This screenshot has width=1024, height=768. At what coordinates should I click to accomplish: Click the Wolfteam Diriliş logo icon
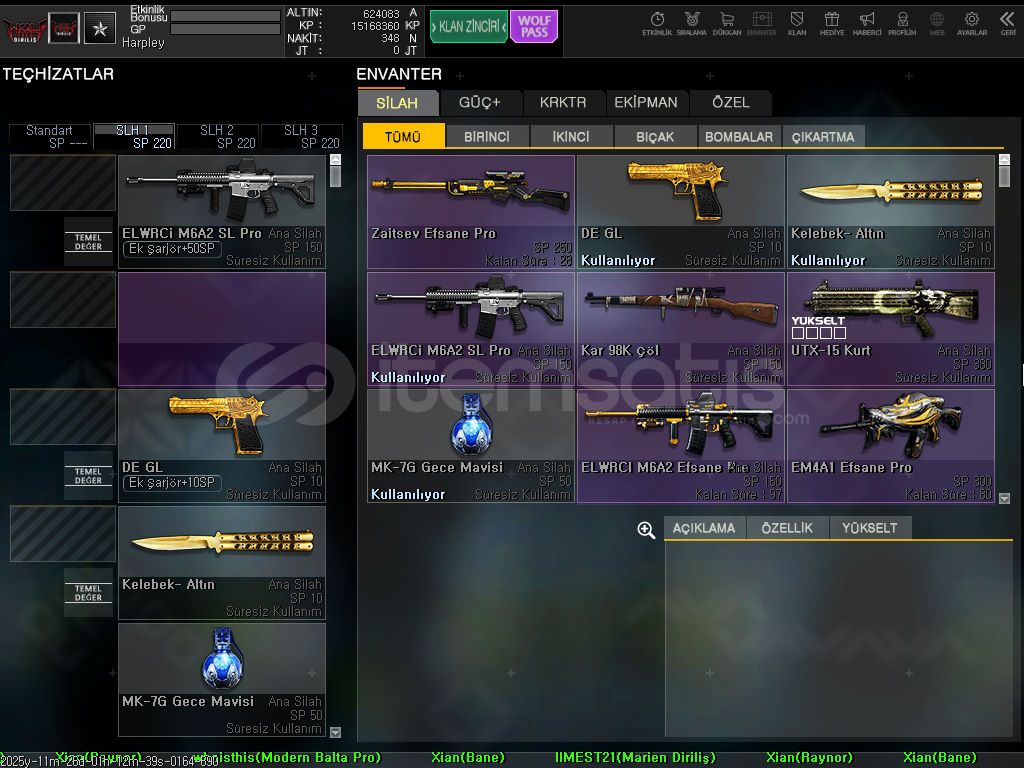point(24,28)
